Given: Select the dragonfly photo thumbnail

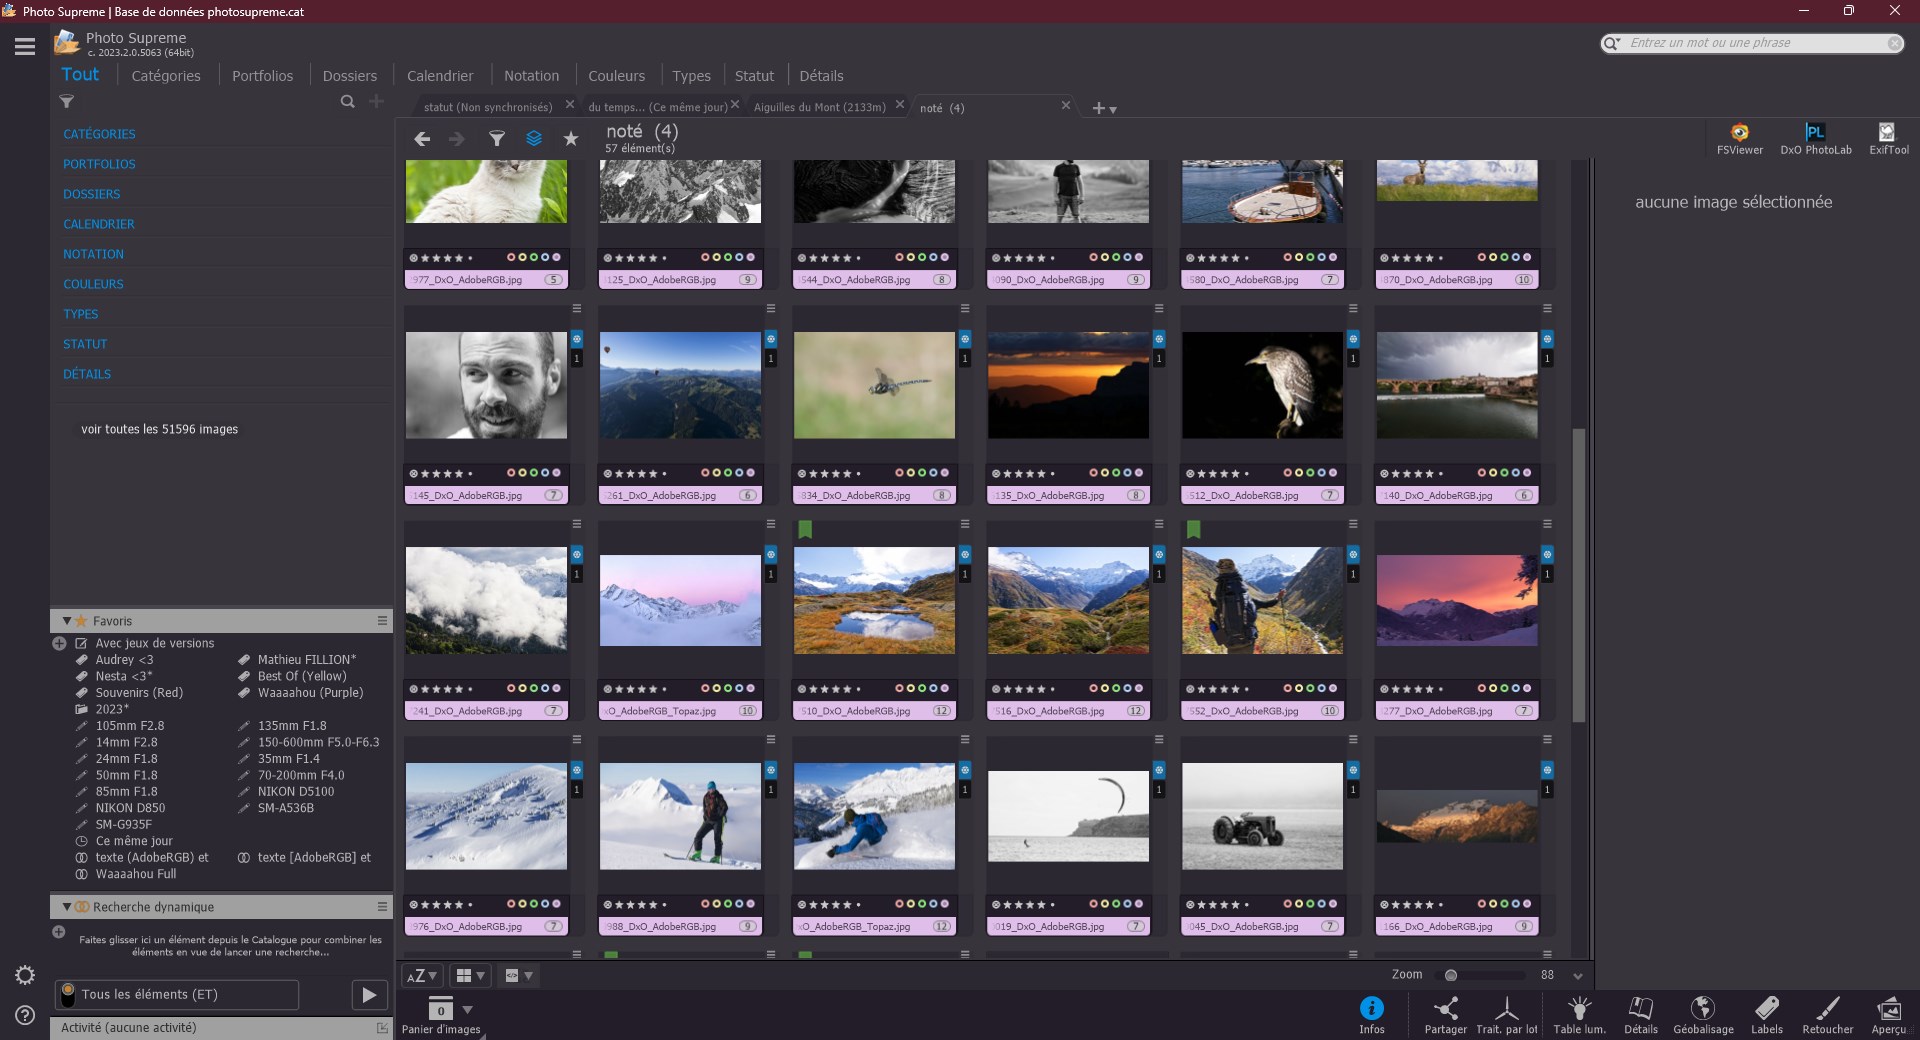Looking at the screenshot, I should click(x=874, y=385).
